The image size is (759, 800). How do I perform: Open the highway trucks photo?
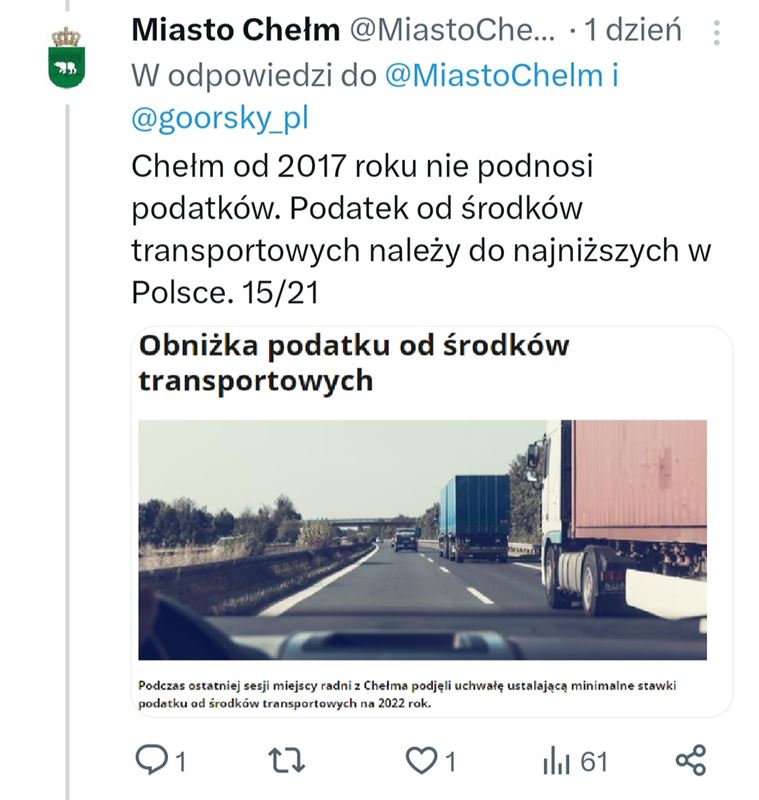(x=422, y=540)
